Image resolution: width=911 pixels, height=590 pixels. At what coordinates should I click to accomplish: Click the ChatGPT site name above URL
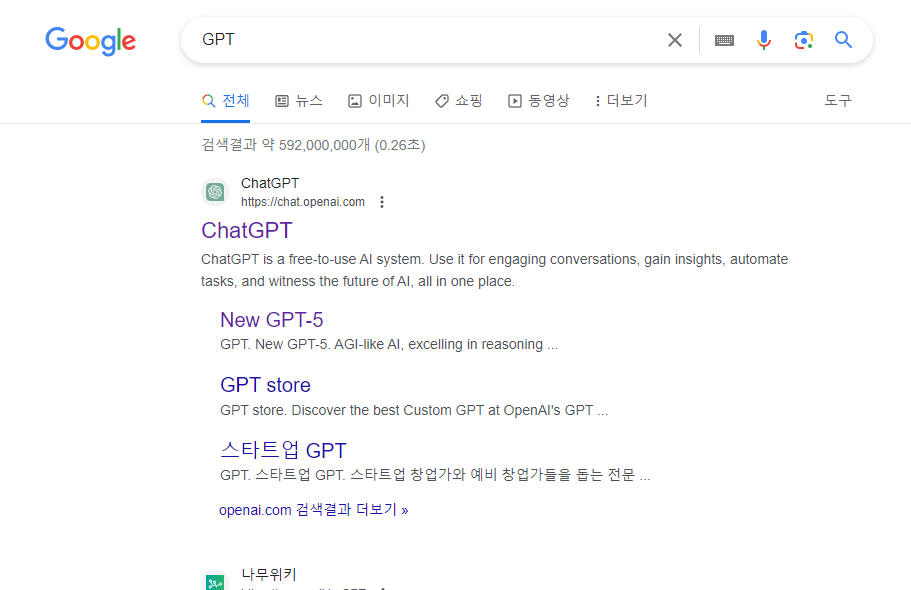(x=270, y=183)
